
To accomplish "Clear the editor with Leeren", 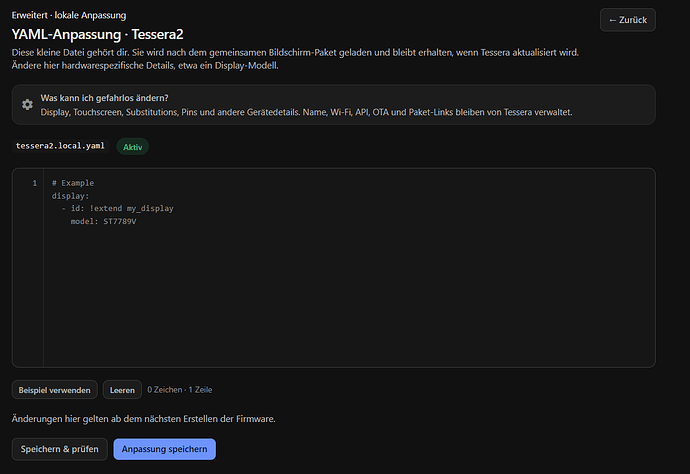I will (122, 390).
